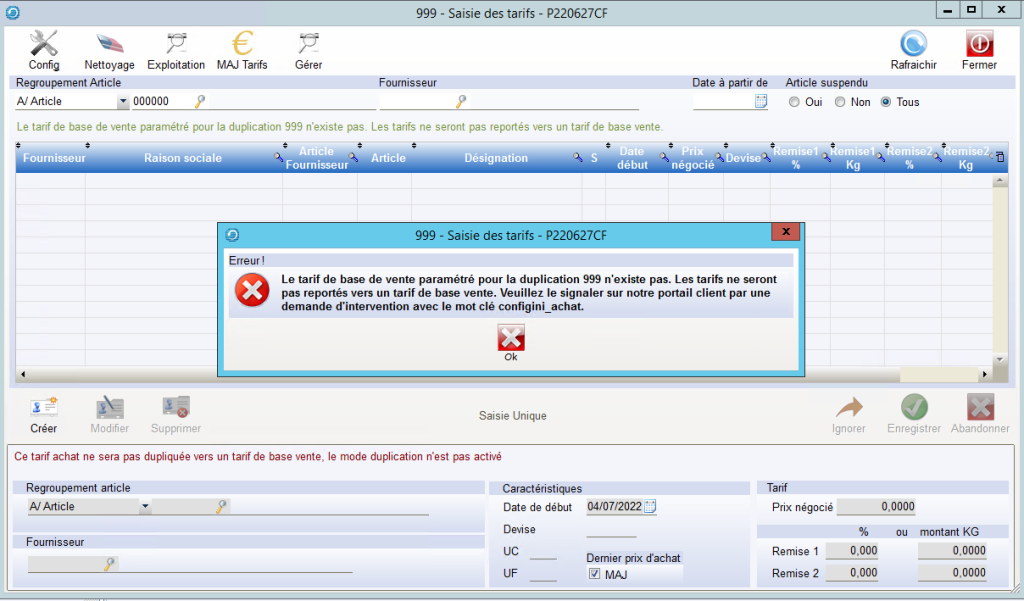Open the Config tools icon
1024x601 pixels.
coord(44,44)
